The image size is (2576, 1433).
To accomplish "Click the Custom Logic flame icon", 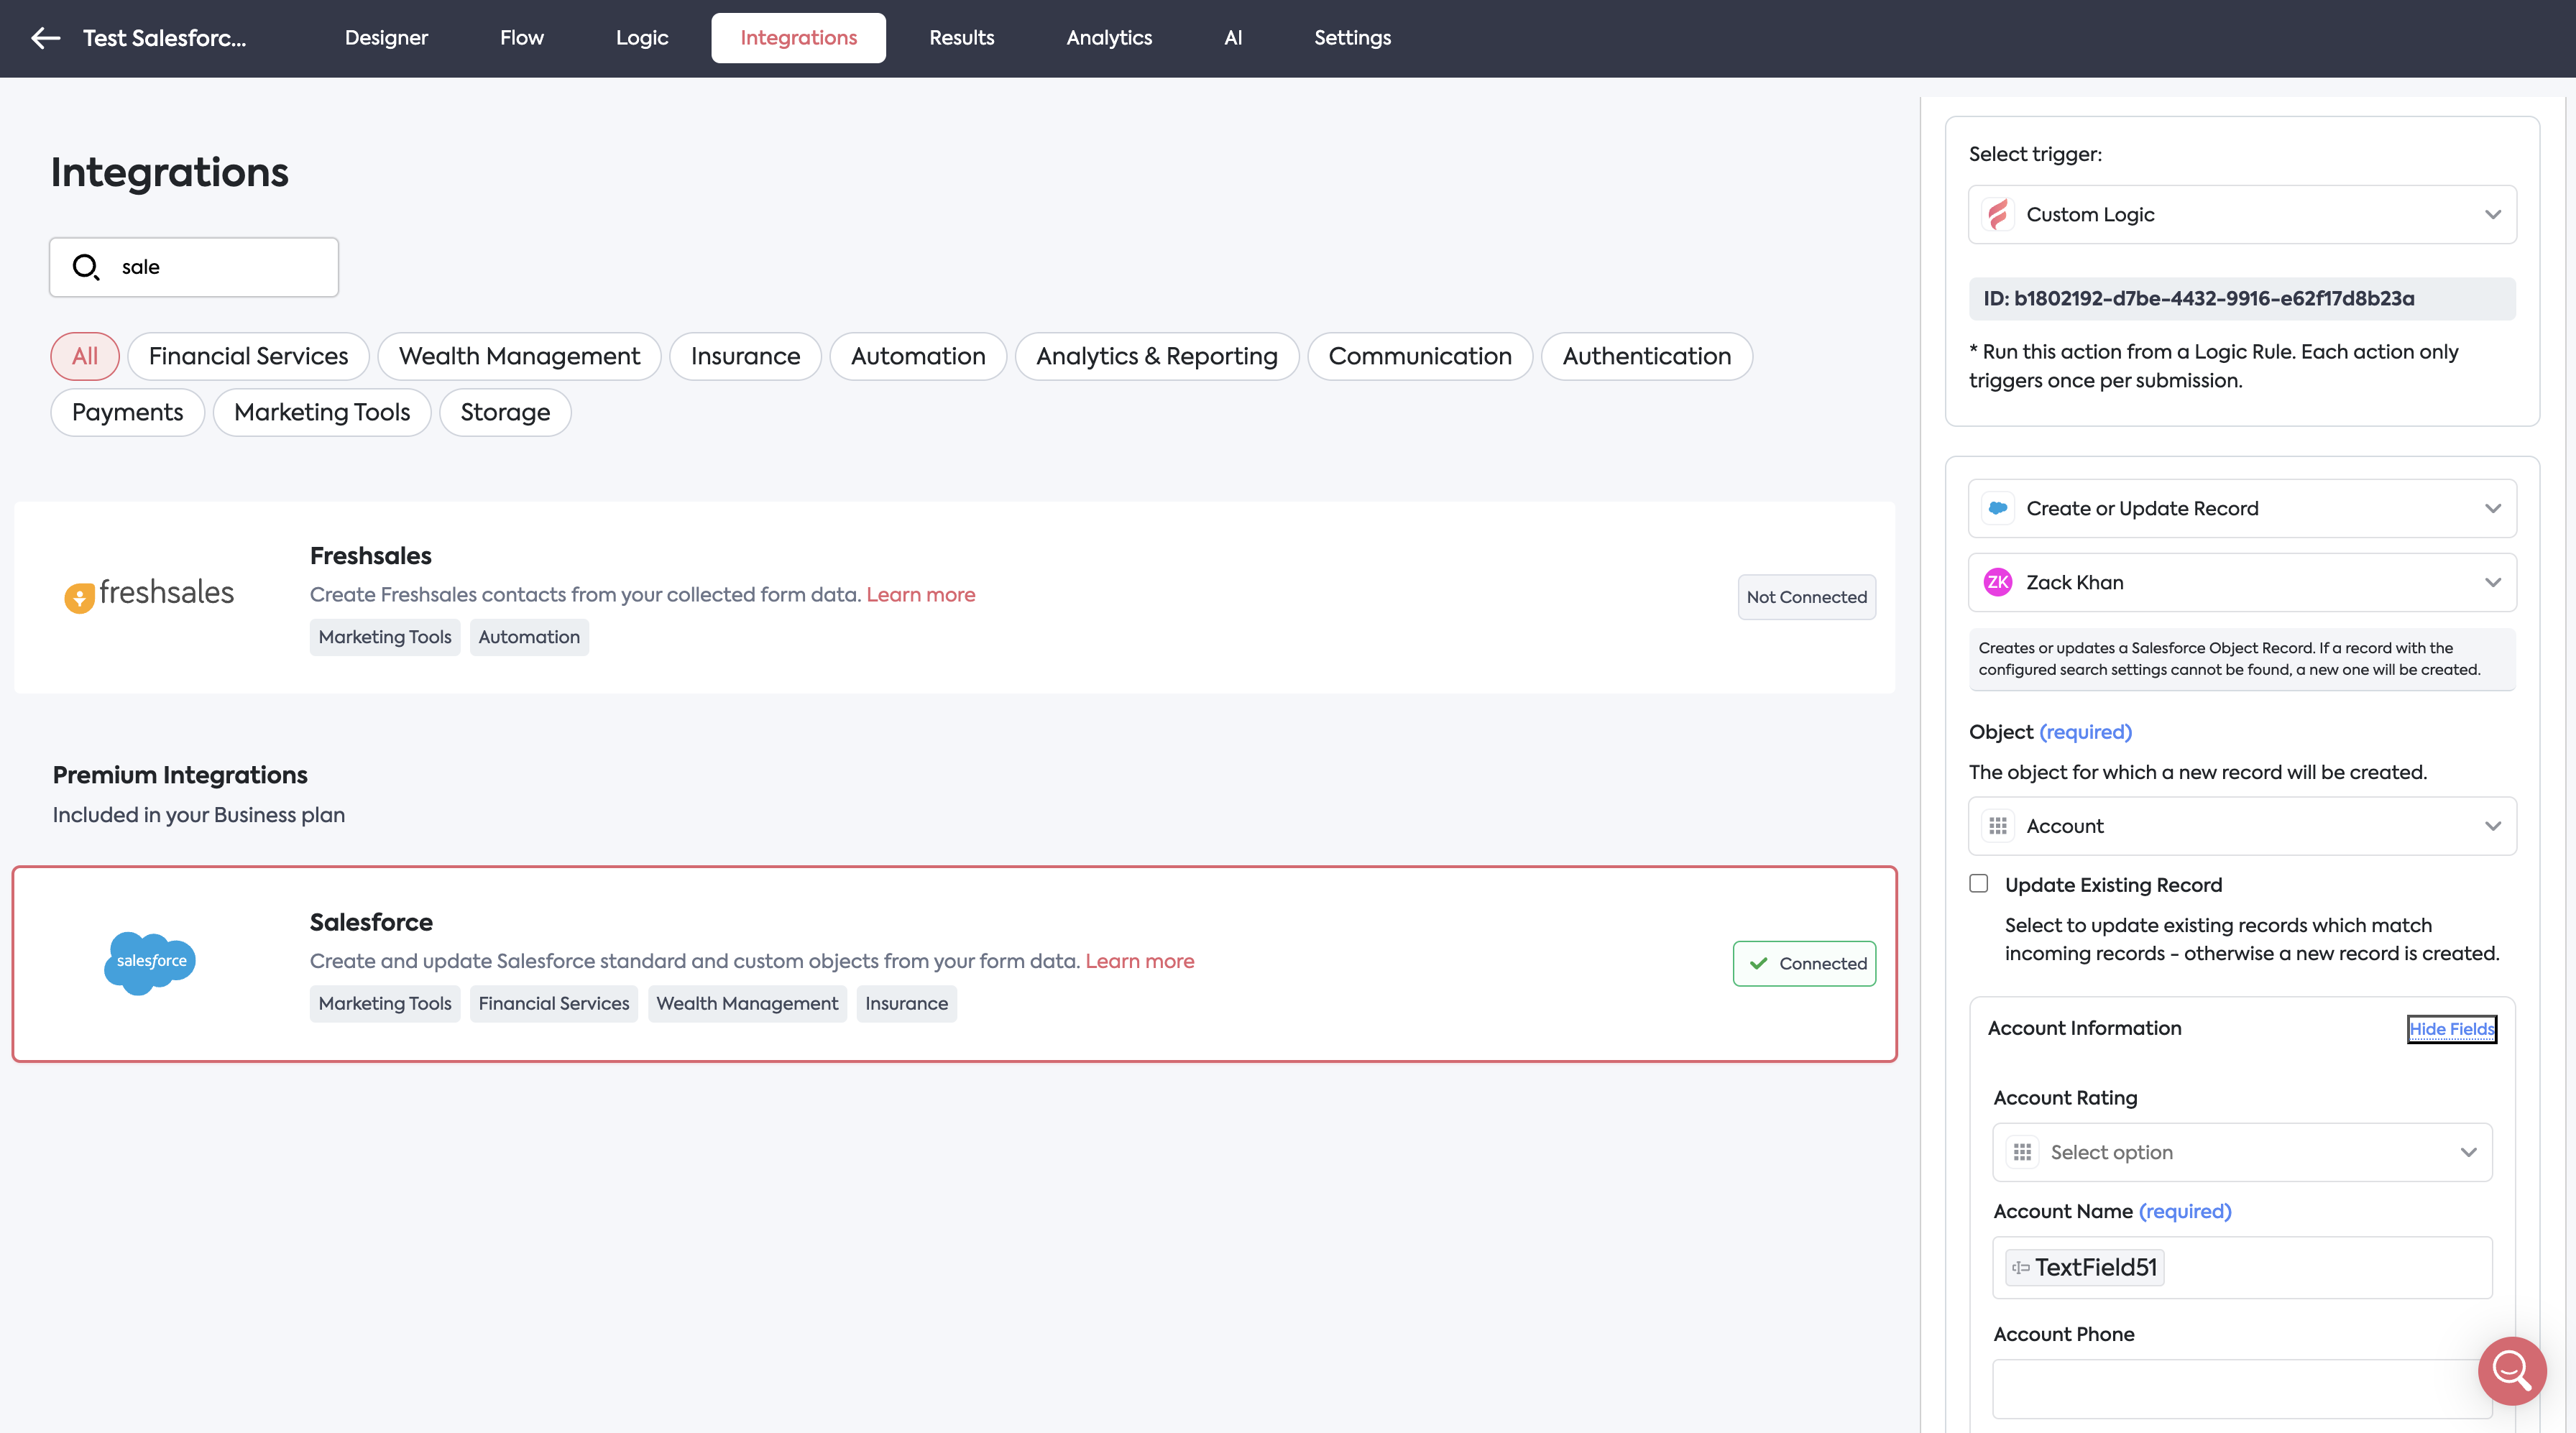I will pyautogui.click(x=1998, y=214).
